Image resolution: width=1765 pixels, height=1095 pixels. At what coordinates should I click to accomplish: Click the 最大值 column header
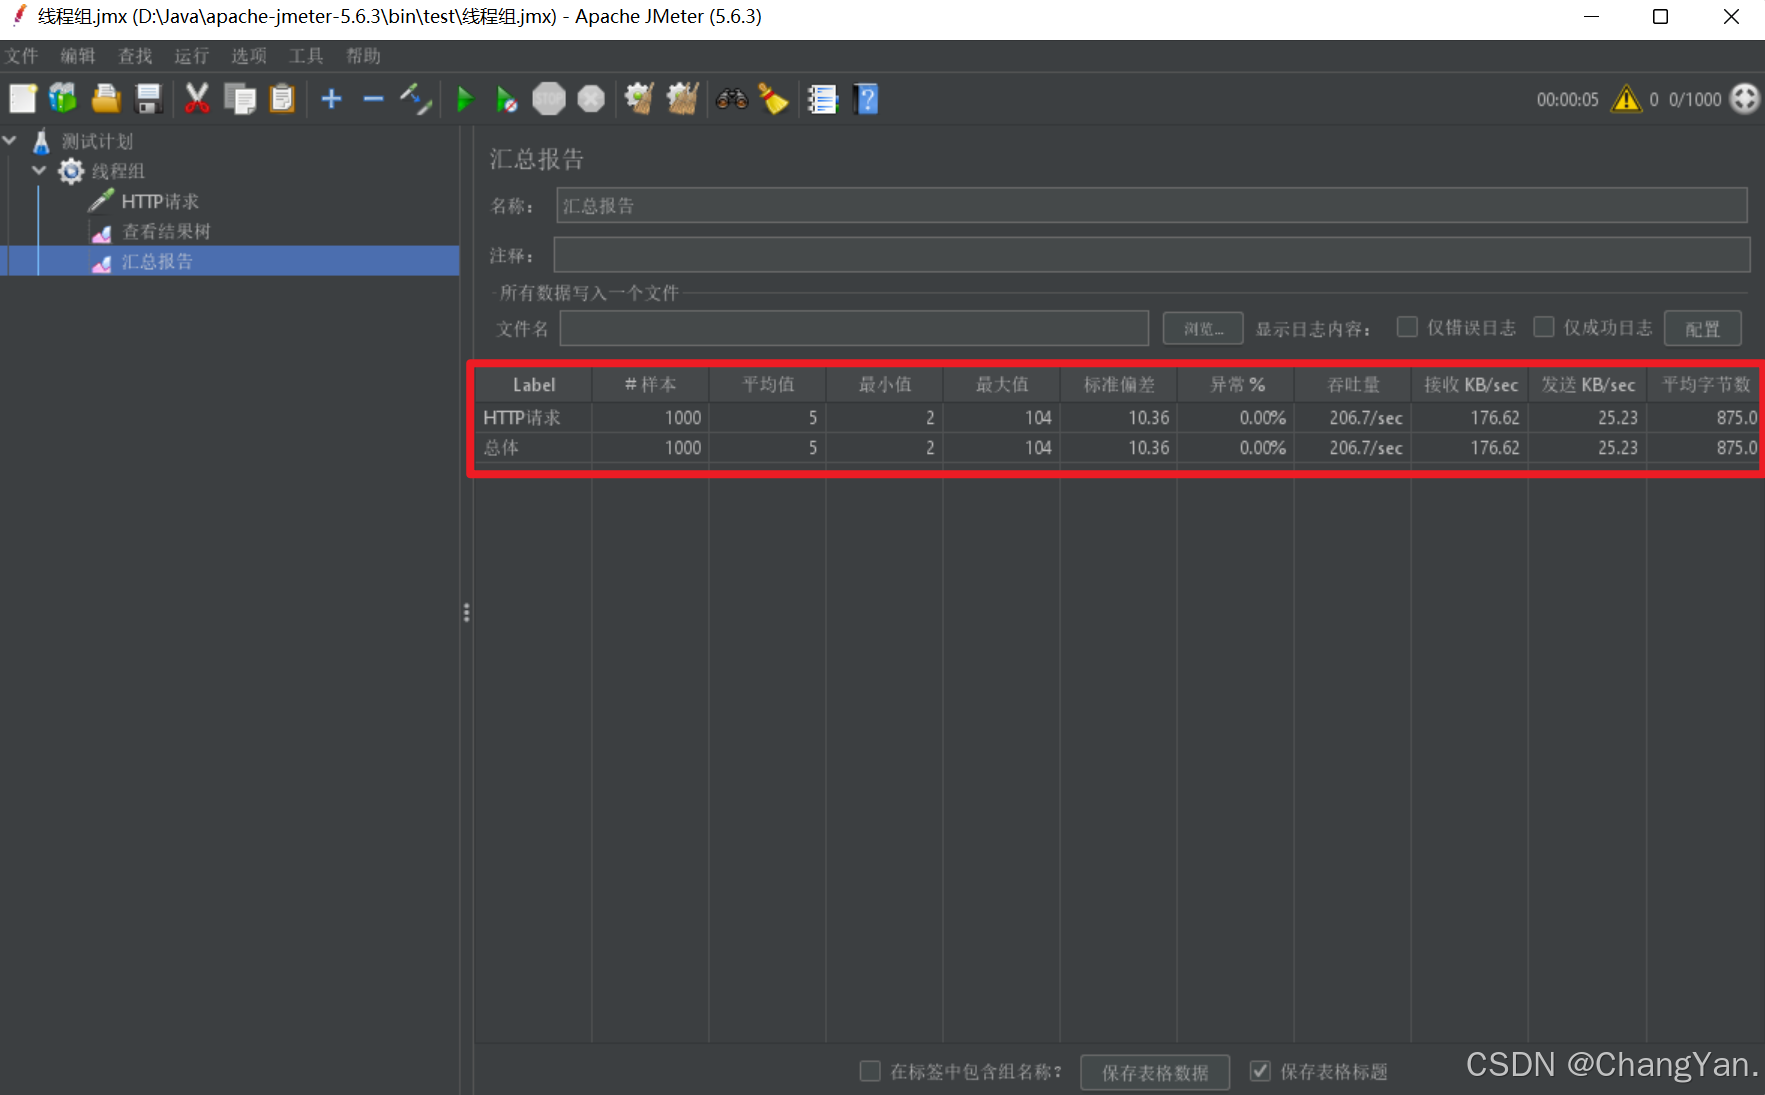1001,384
